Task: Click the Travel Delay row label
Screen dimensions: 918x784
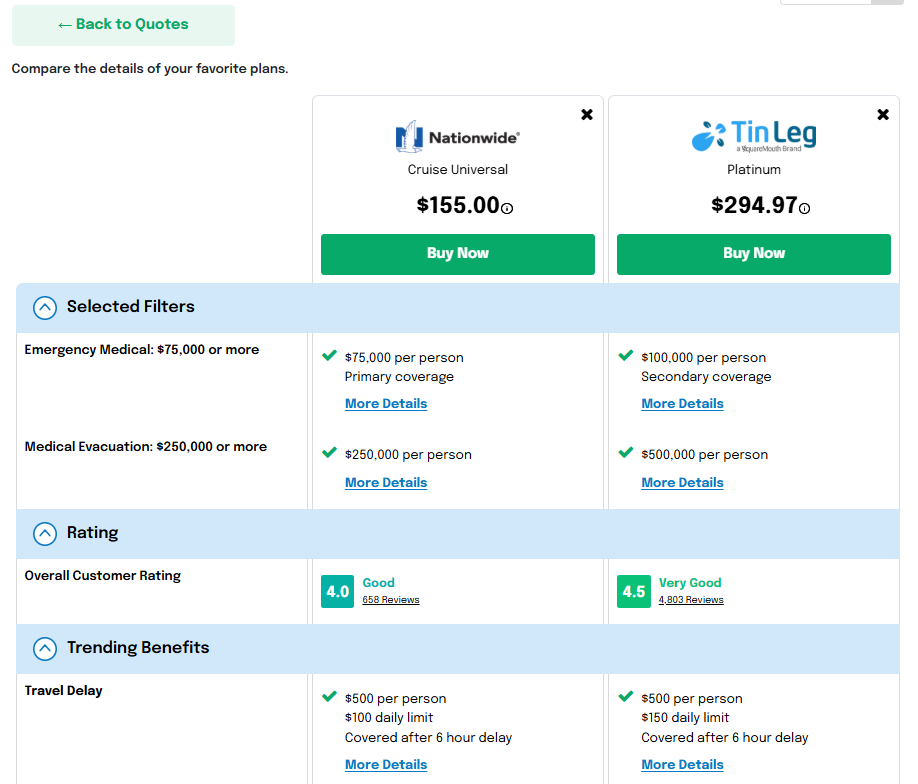Action: tap(63, 691)
